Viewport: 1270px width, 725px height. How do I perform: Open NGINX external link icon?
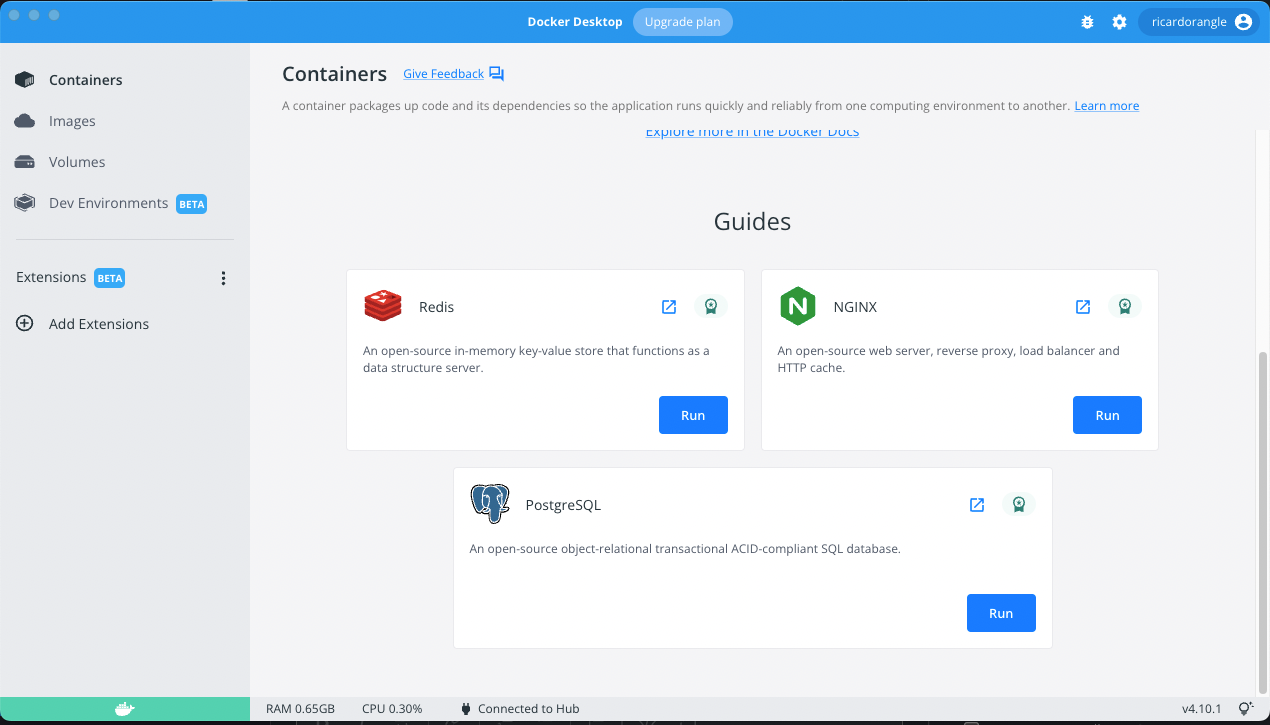coord(1083,307)
